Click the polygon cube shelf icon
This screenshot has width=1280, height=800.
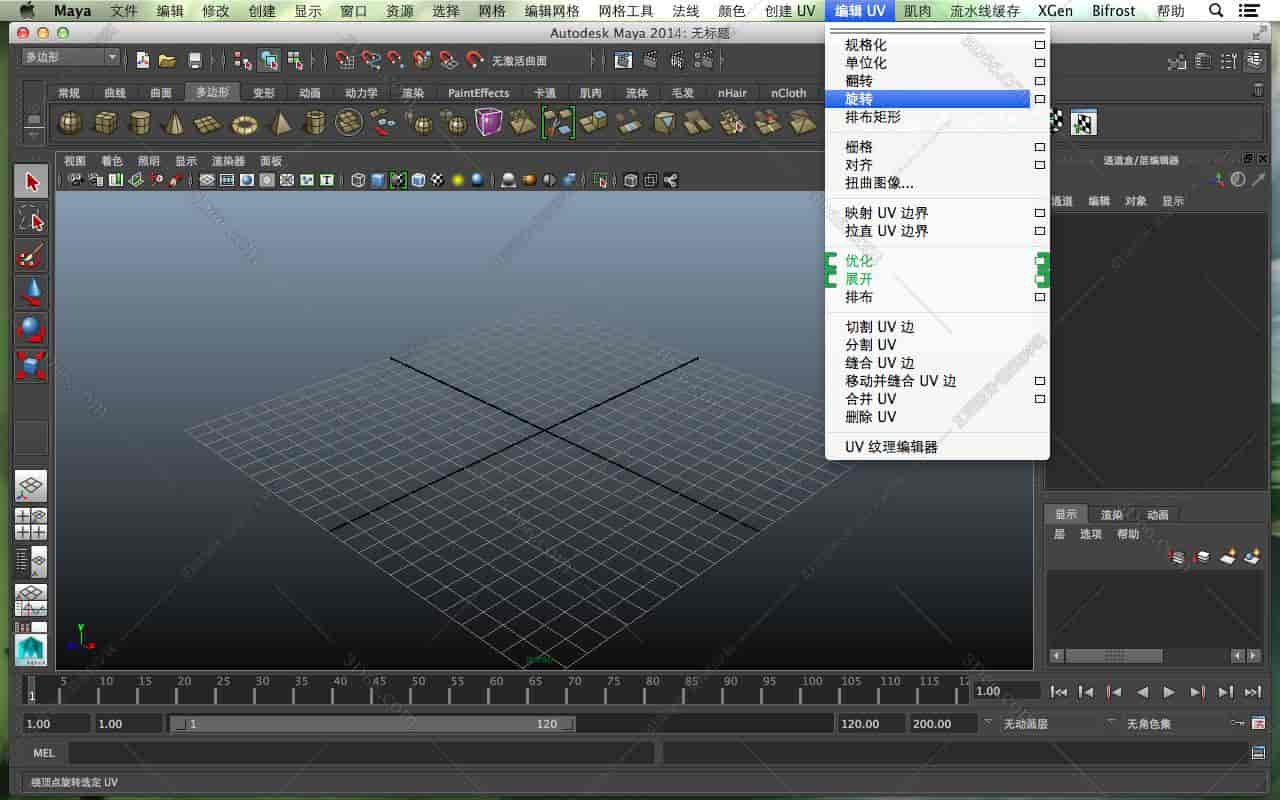105,123
